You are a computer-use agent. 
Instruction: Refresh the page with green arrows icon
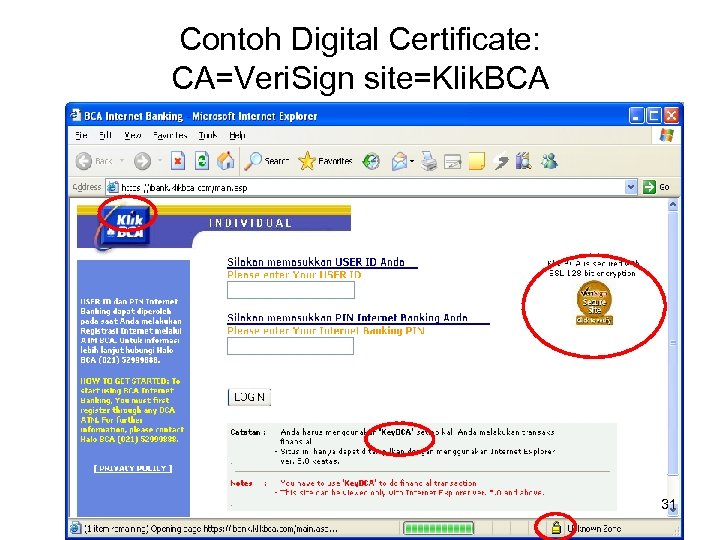tap(202, 161)
